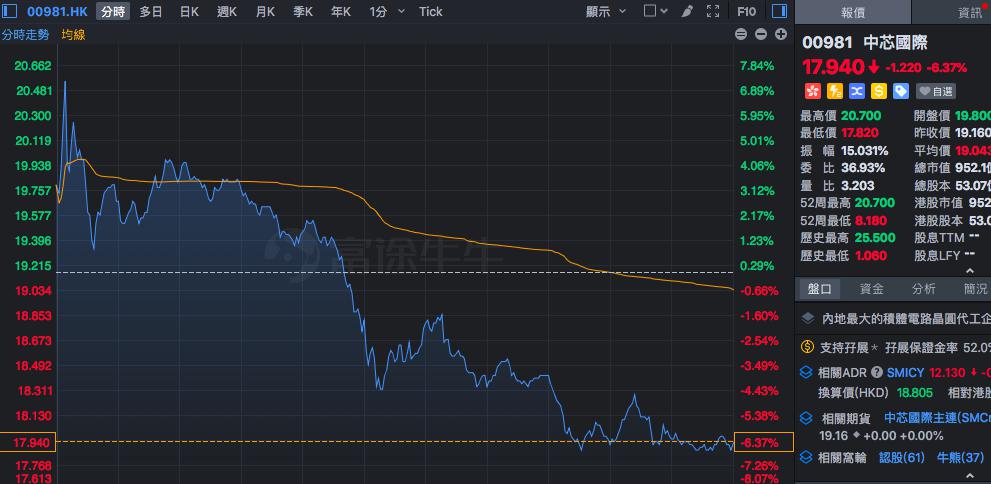Reset chart zoom with equals icon
The width and height of the screenshot is (991, 484).
point(741,34)
